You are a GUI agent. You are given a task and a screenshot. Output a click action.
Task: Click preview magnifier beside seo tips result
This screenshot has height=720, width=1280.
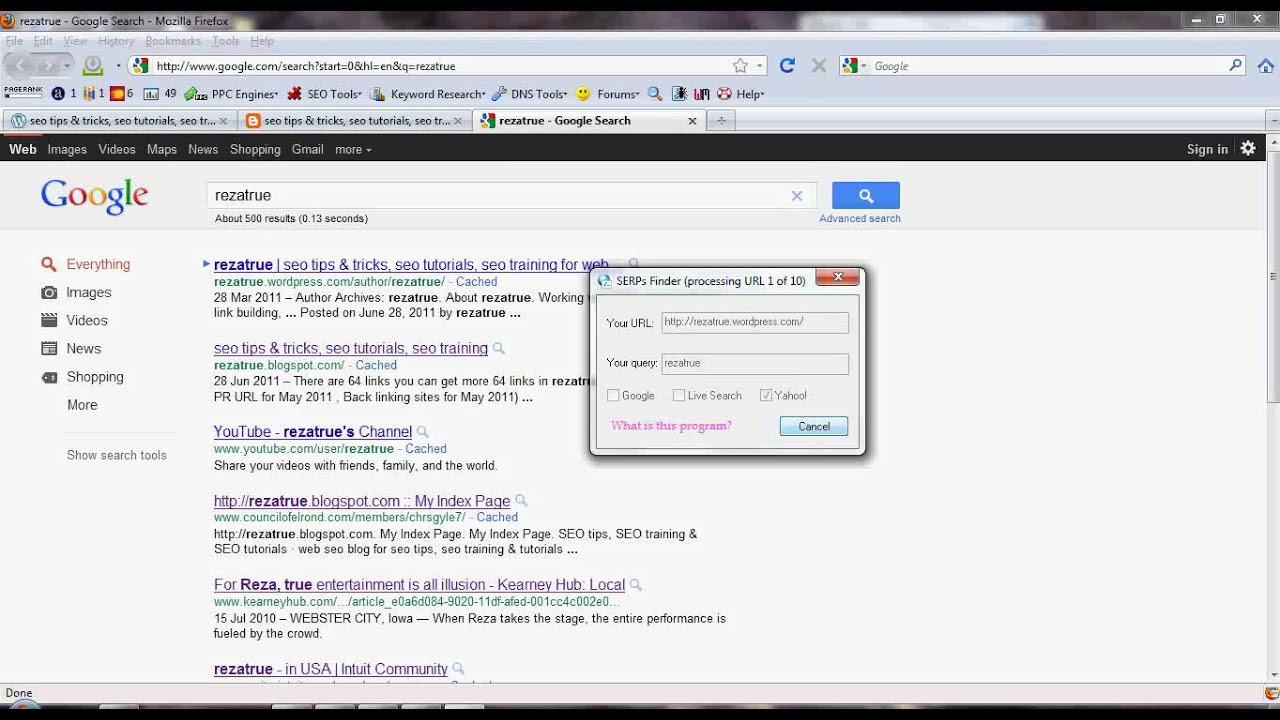pos(499,349)
